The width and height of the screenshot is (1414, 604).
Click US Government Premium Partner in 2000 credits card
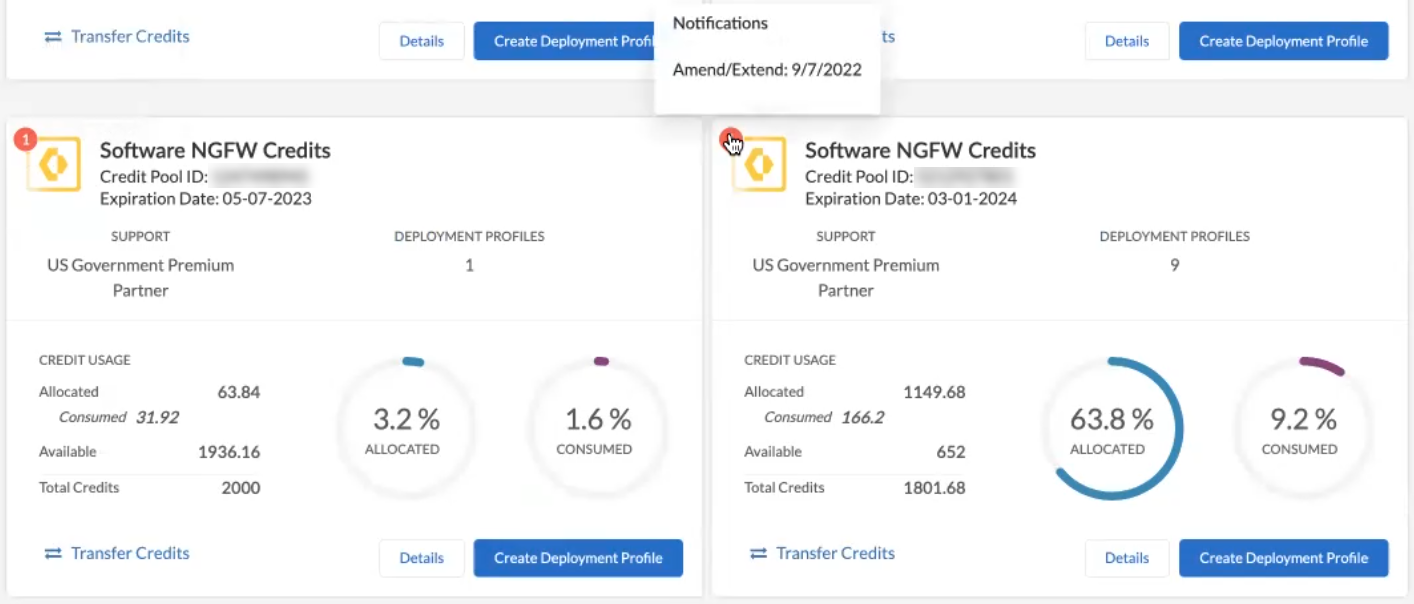[x=141, y=278]
